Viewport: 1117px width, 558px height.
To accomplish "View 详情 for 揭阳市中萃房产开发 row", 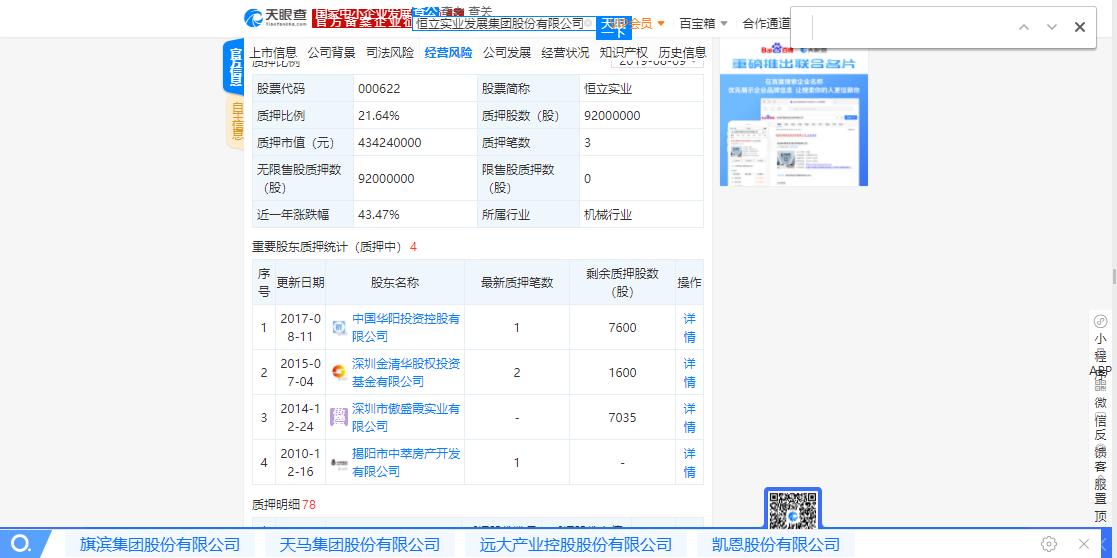I will tap(690, 463).
